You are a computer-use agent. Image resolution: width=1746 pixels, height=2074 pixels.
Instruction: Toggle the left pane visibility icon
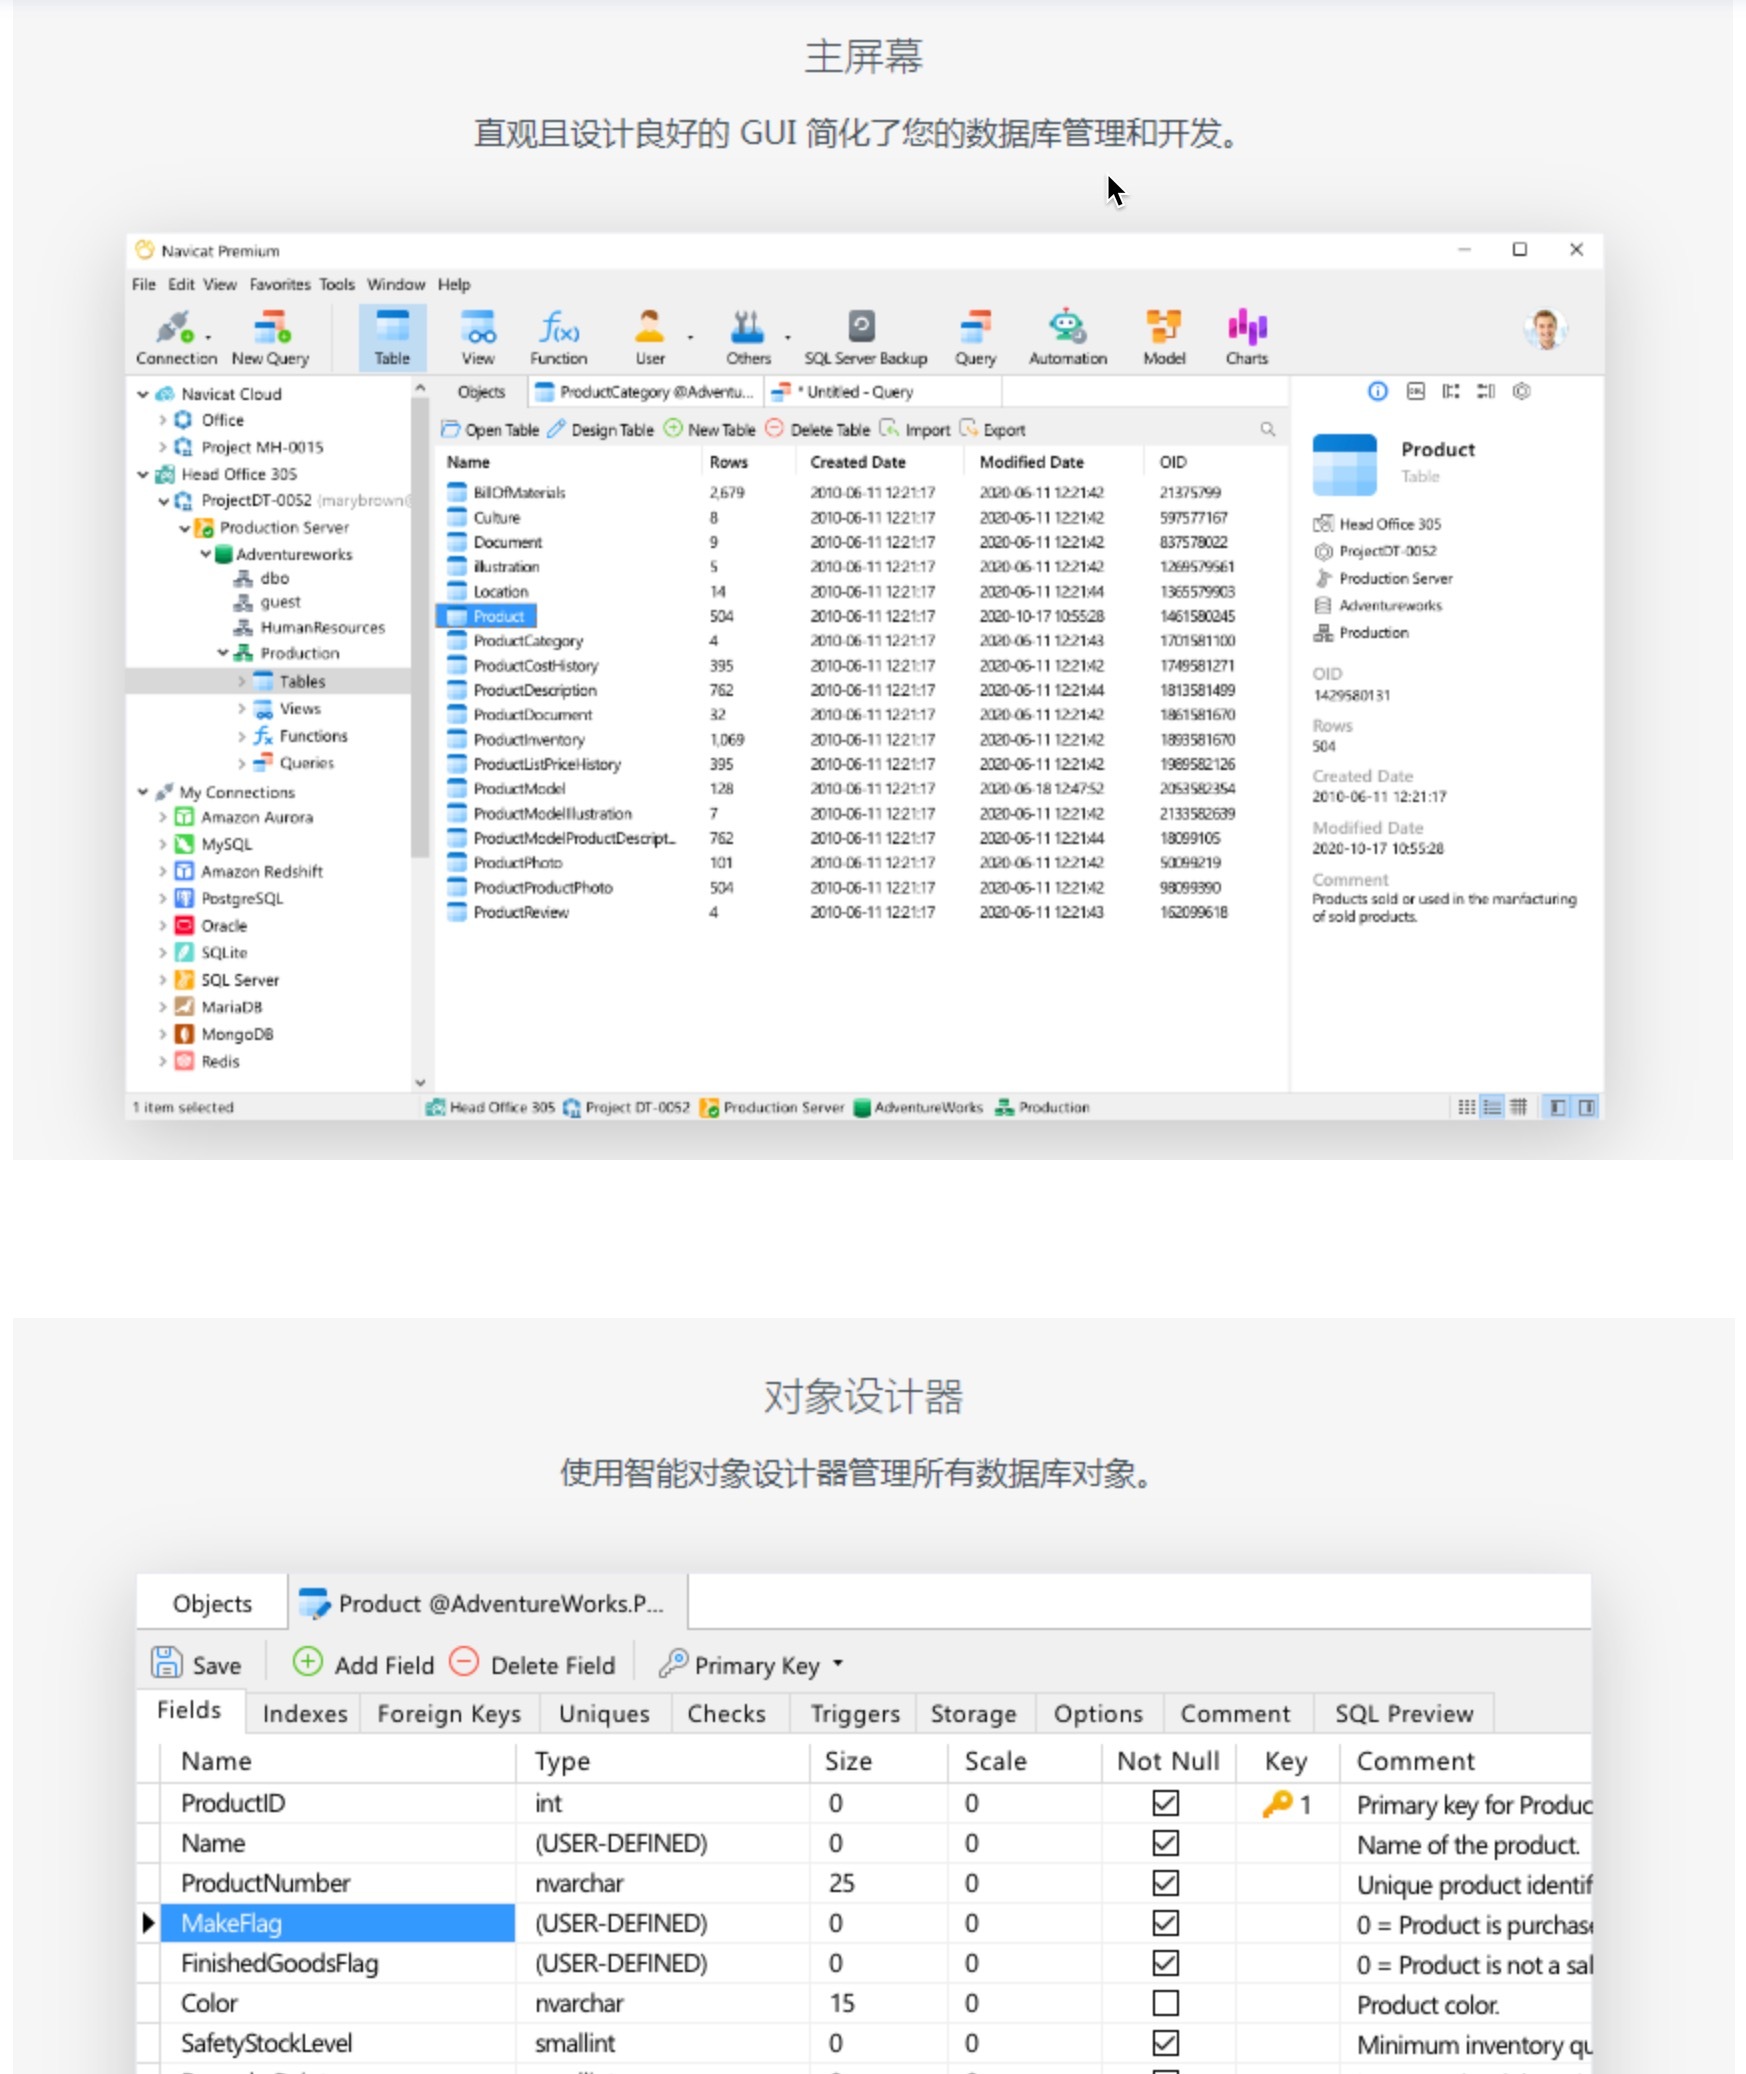point(1557,1106)
